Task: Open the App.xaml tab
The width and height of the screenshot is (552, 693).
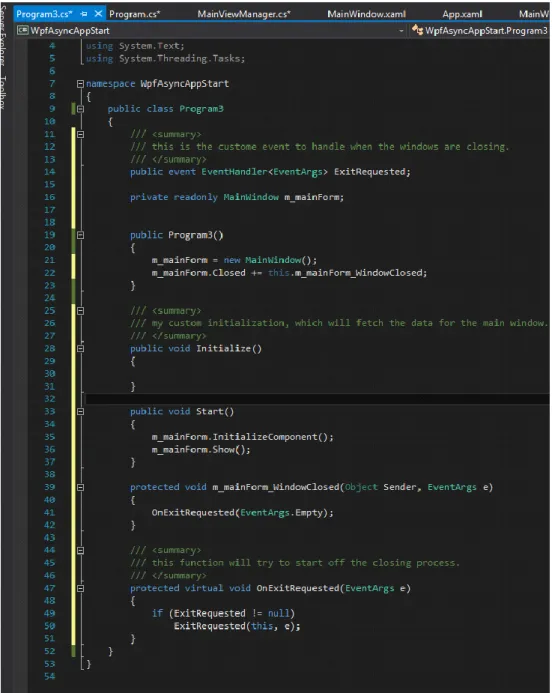Action: [462, 14]
